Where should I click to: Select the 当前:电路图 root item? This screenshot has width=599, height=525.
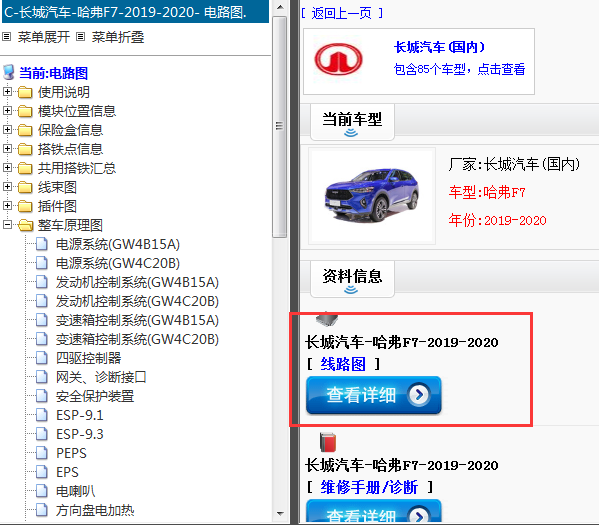pyautogui.click(x=53, y=73)
